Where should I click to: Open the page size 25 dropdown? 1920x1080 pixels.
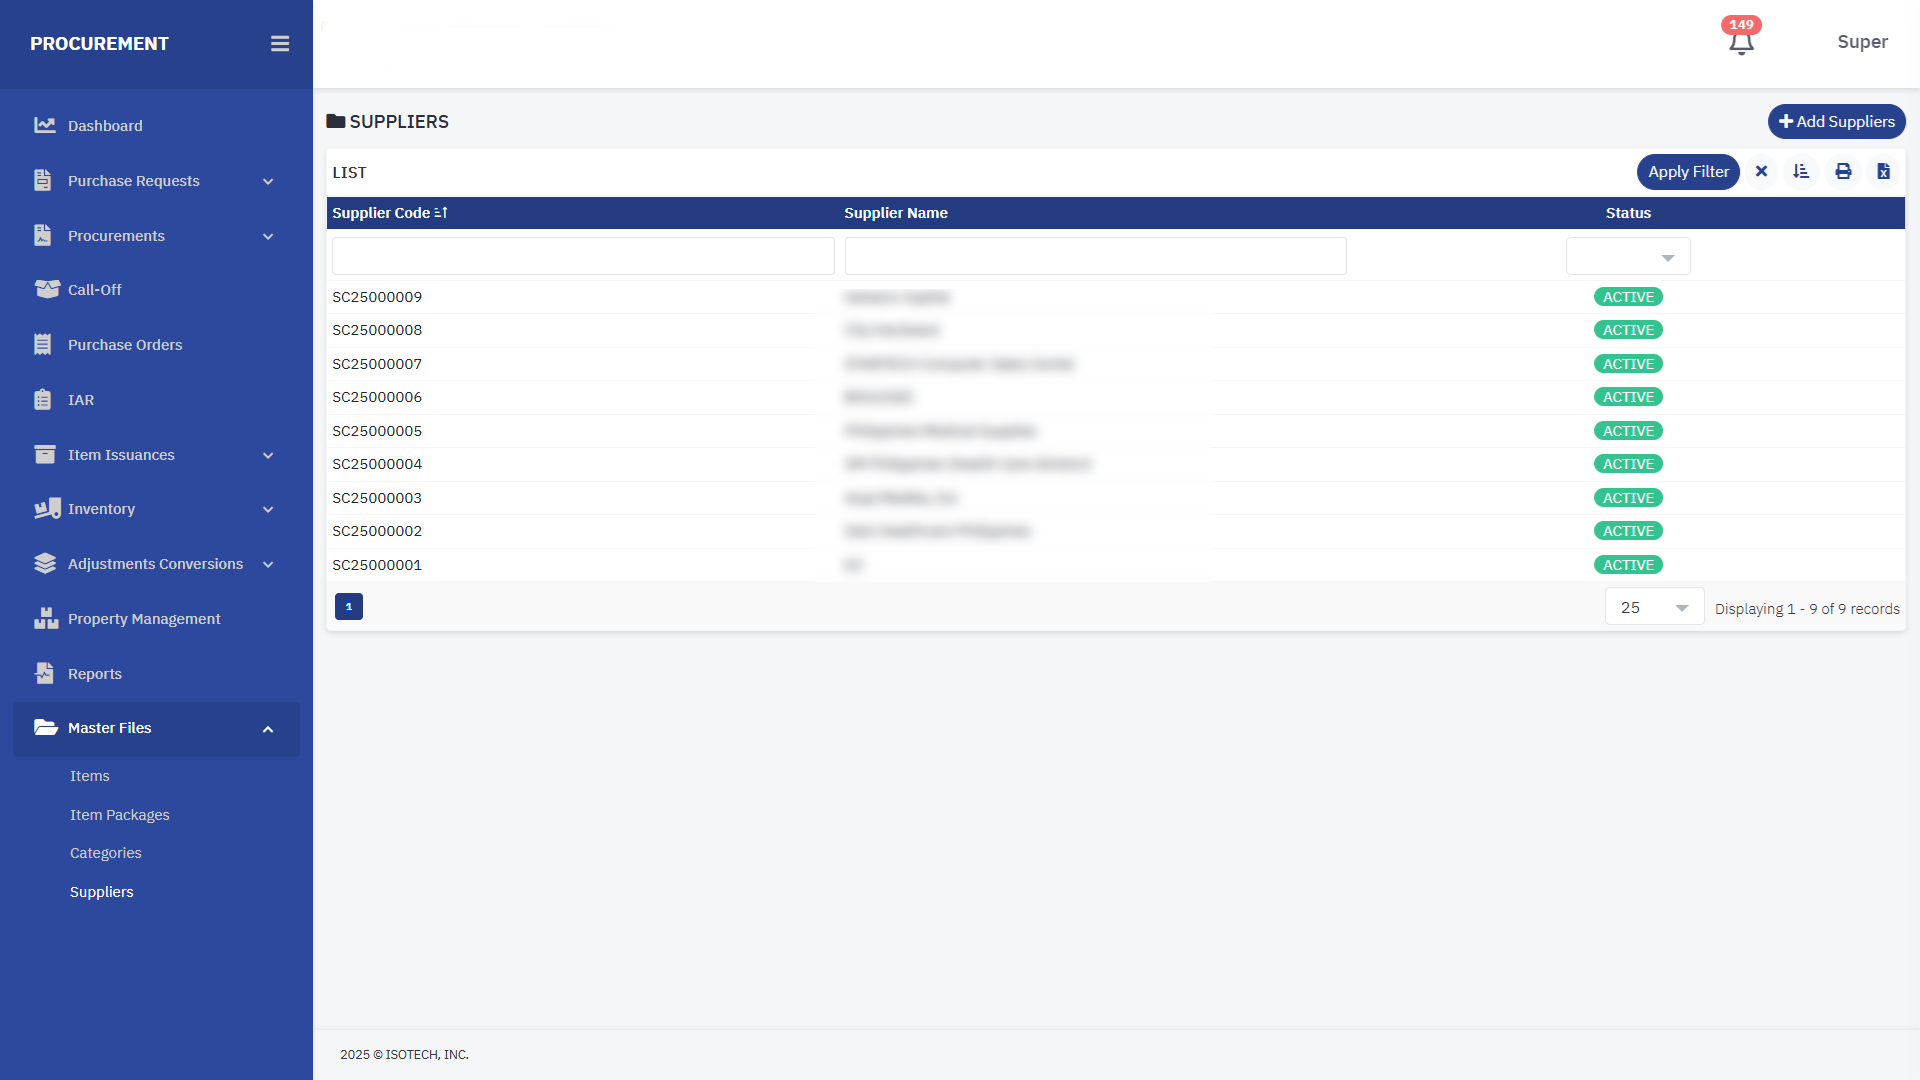[x=1654, y=608]
